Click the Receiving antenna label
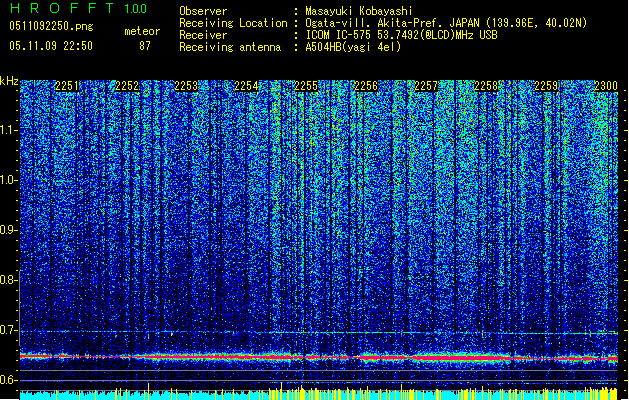Screen dimensions: 629x400 230,47
